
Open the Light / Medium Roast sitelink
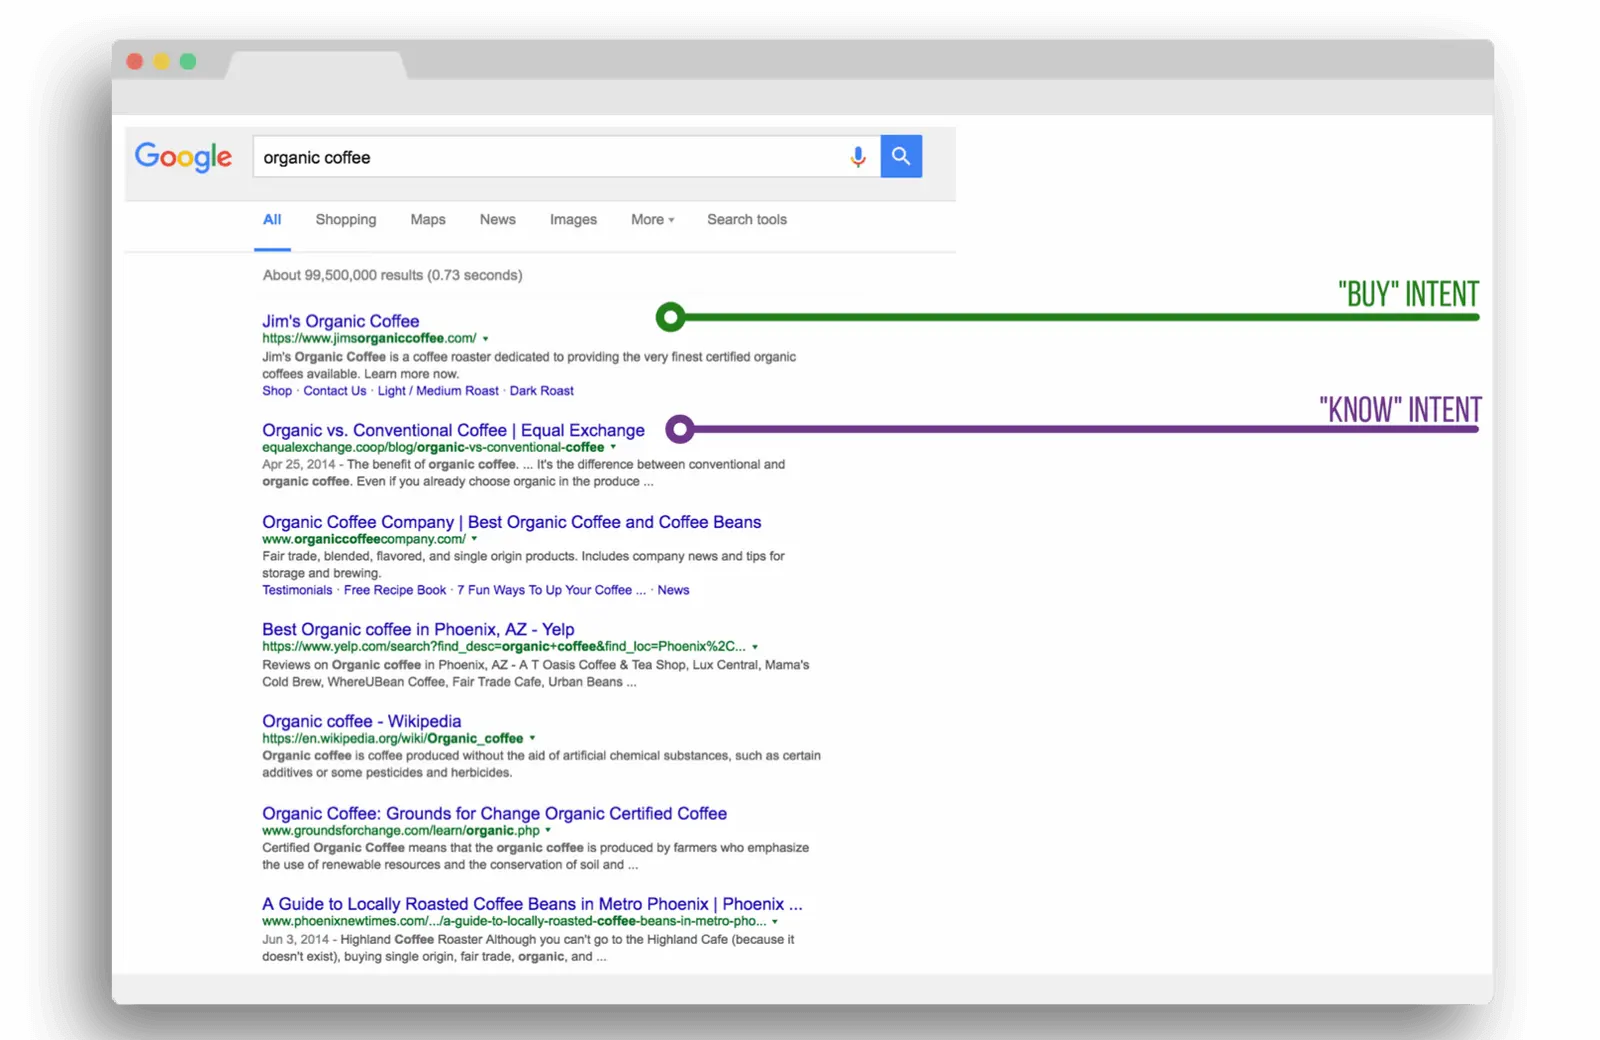point(438,391)
